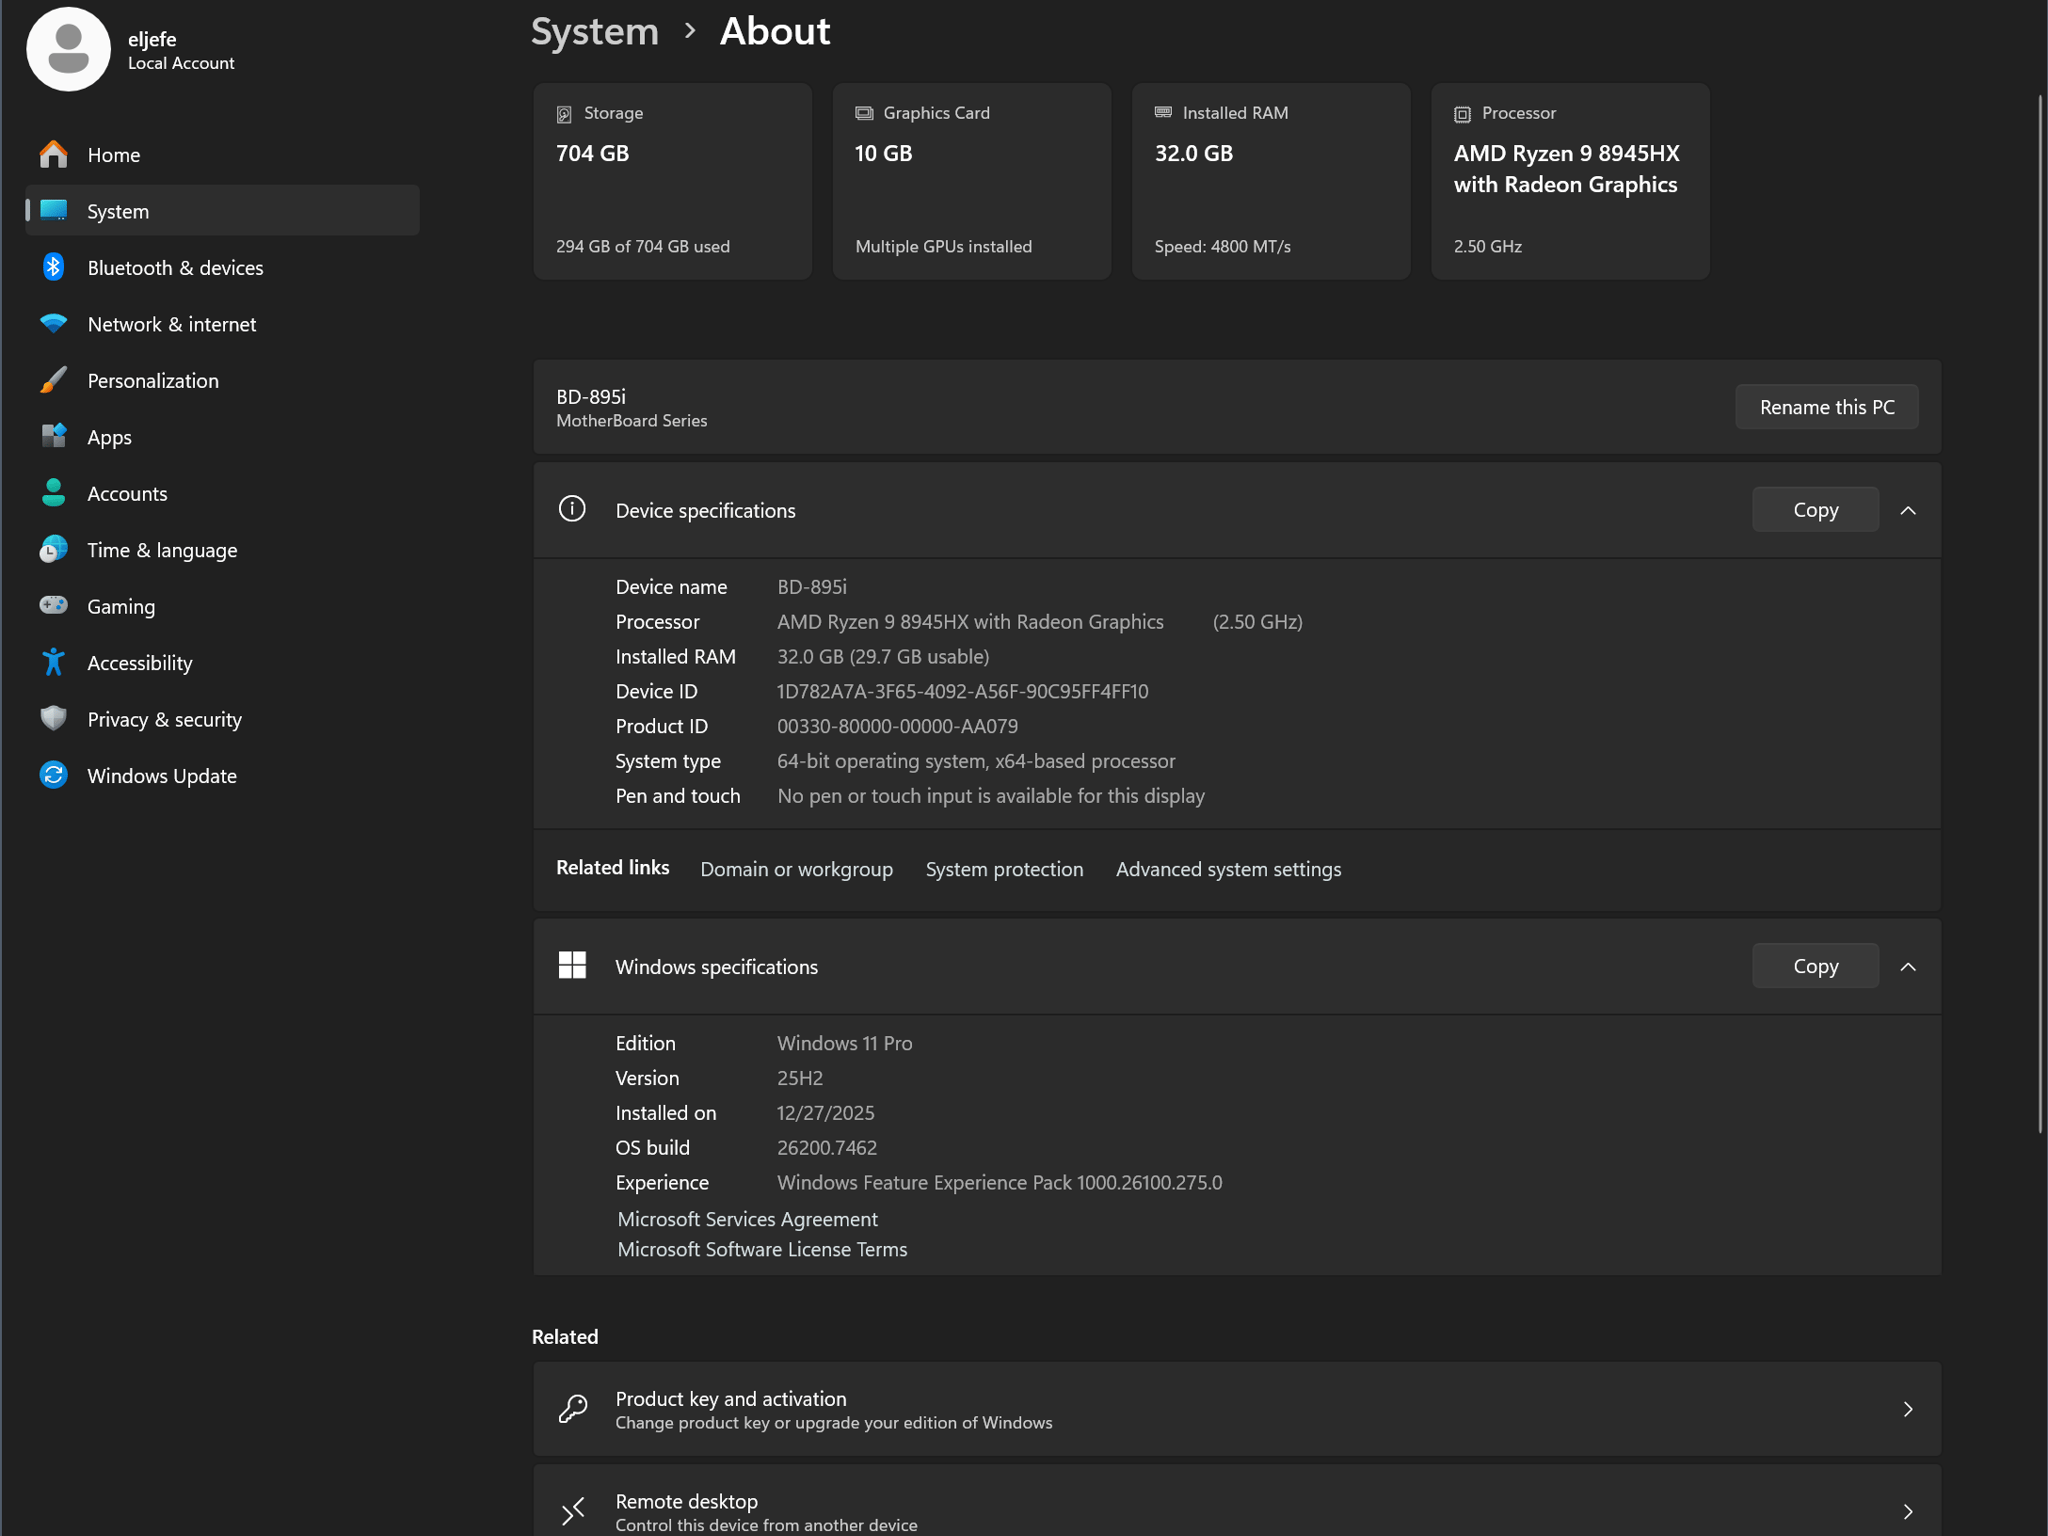Open Product key and activation chevron
Screen dimensions: 2048x1536
(1908, 1409)
